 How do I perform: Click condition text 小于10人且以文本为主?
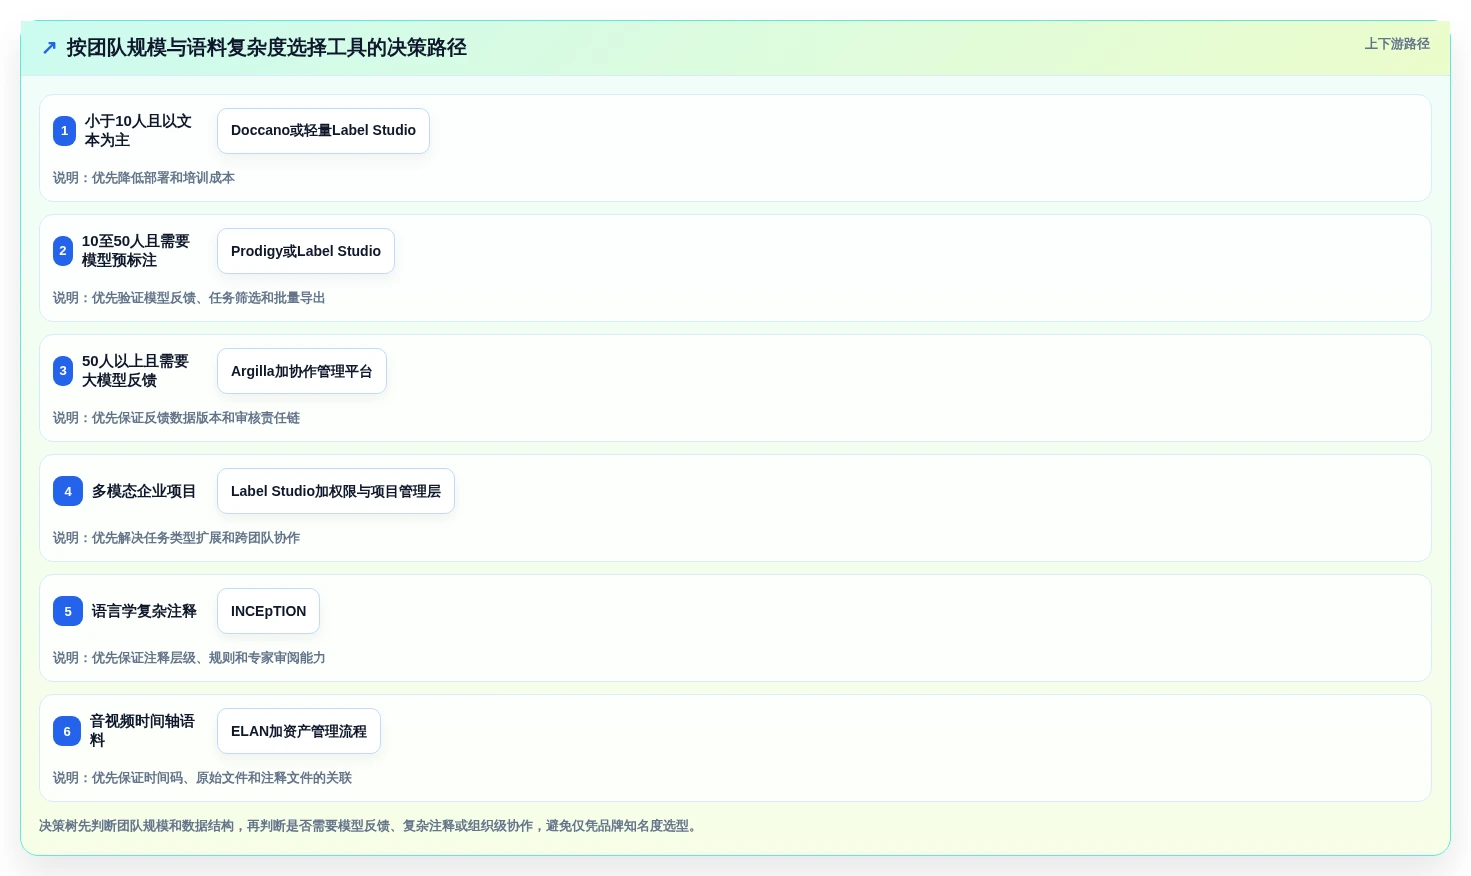point(138,131)
